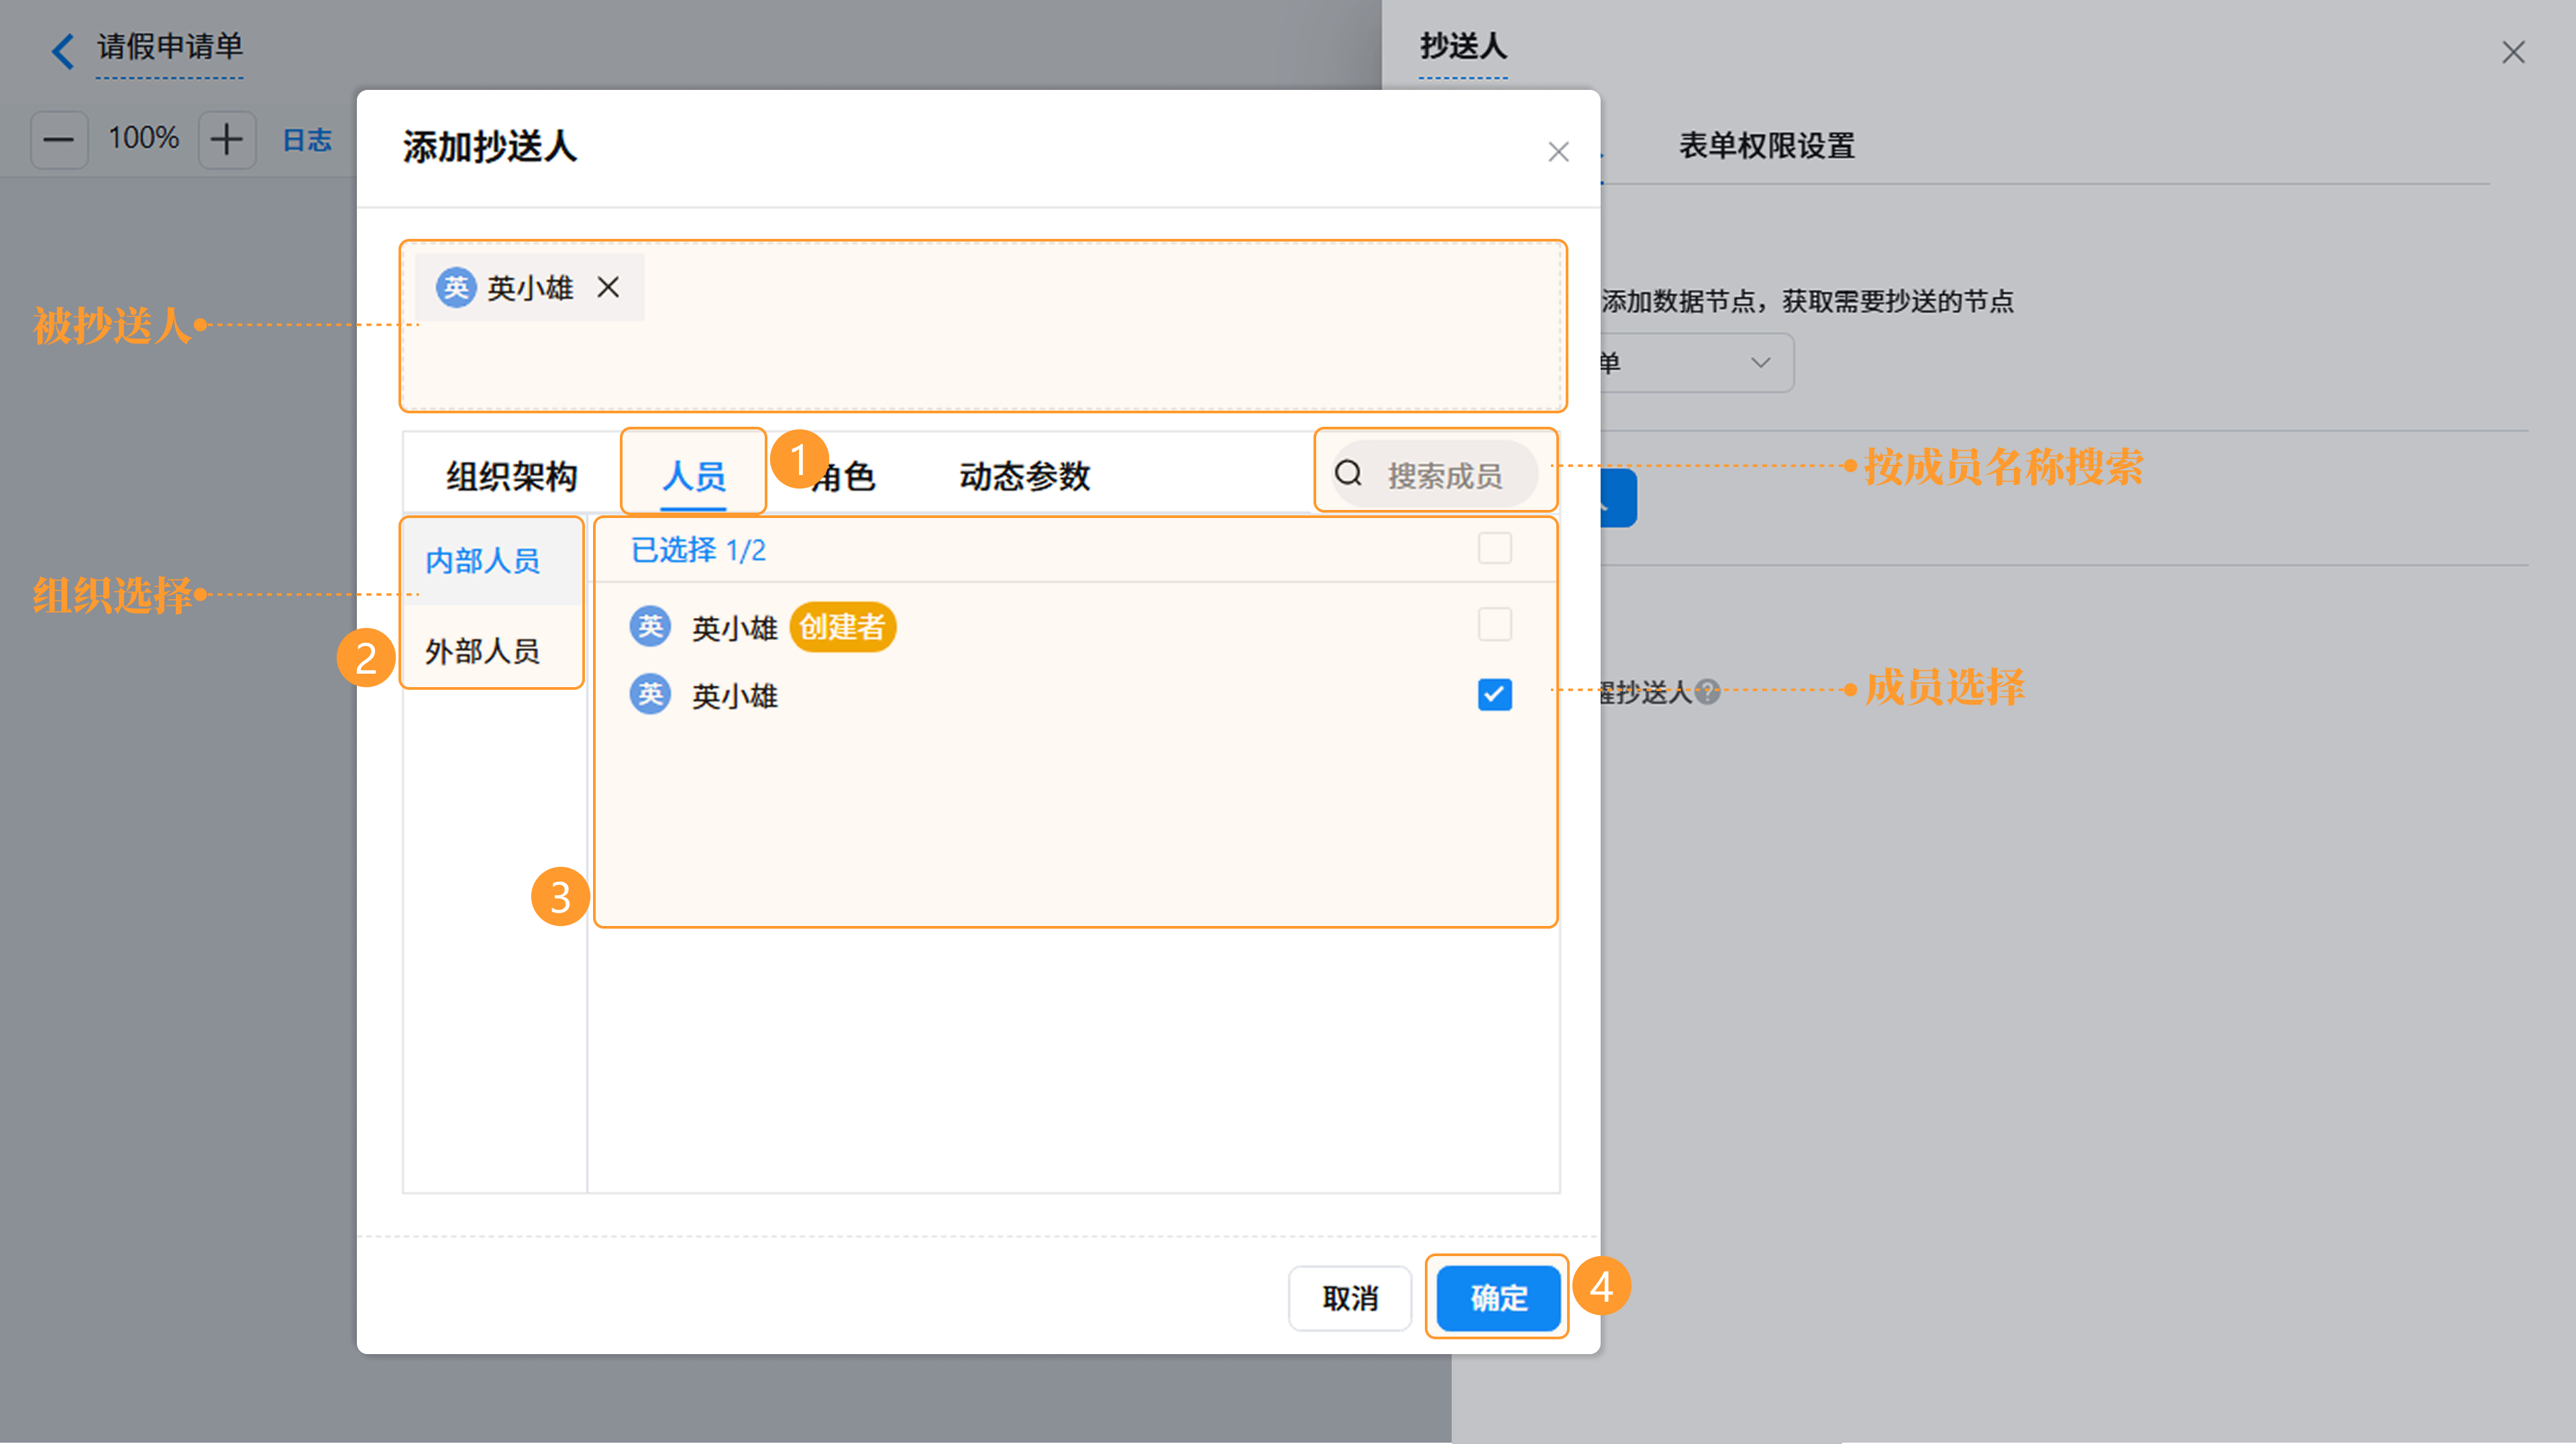Close the 抄送人 side panel

click(2513, 53)
